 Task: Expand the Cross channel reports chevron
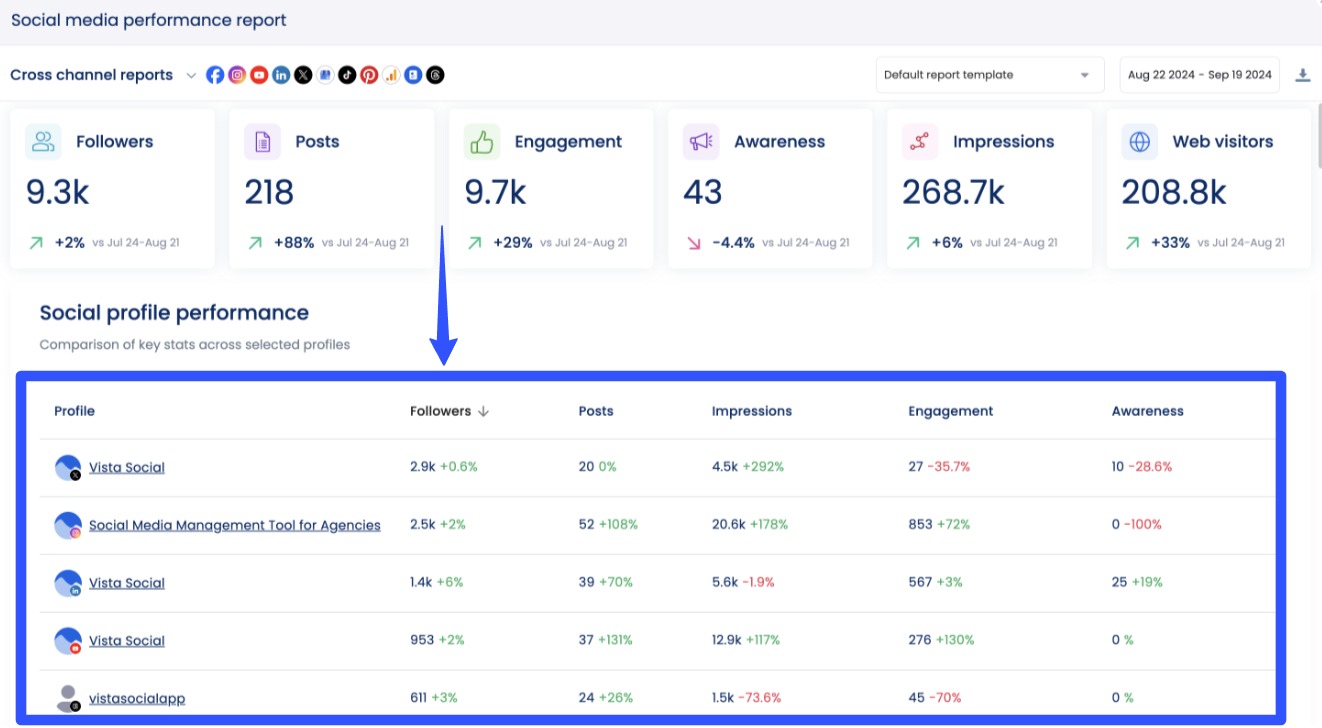pyautogui.click(x=191, y=75)
